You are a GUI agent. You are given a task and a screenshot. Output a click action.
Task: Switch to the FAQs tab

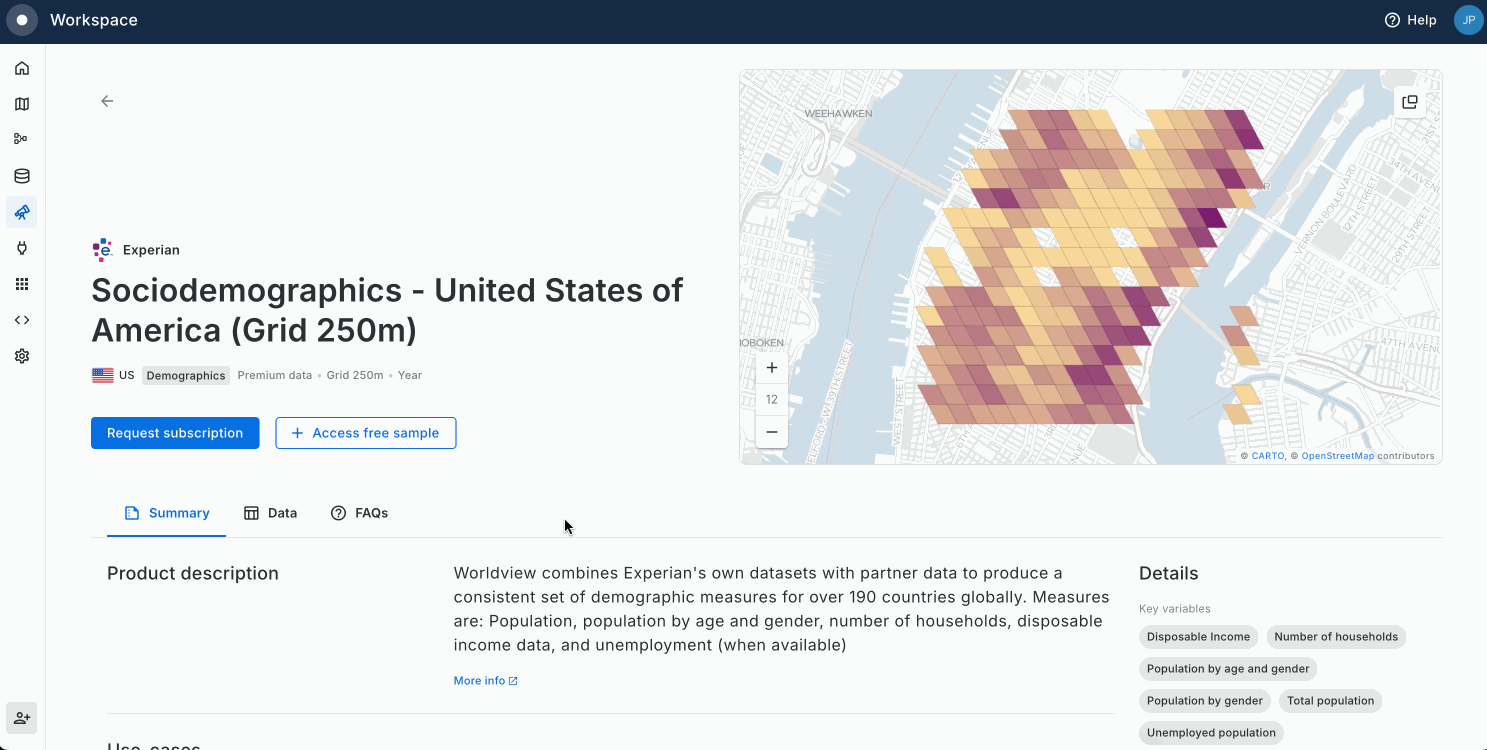pos(359,513)
